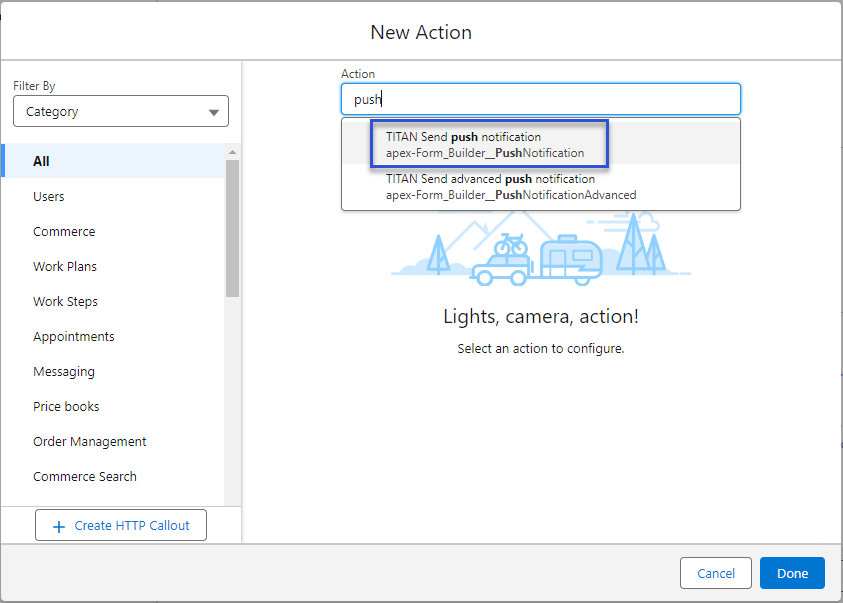Select Commerce Search category
Viewport: 843px width, 603px height.
pos(85,477)
